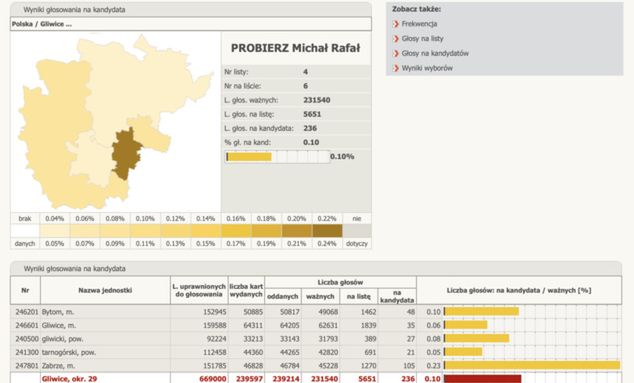634x383 pixels.
Task: Click the 0.04% lightest legend swatch
Action: click(55, 231)
